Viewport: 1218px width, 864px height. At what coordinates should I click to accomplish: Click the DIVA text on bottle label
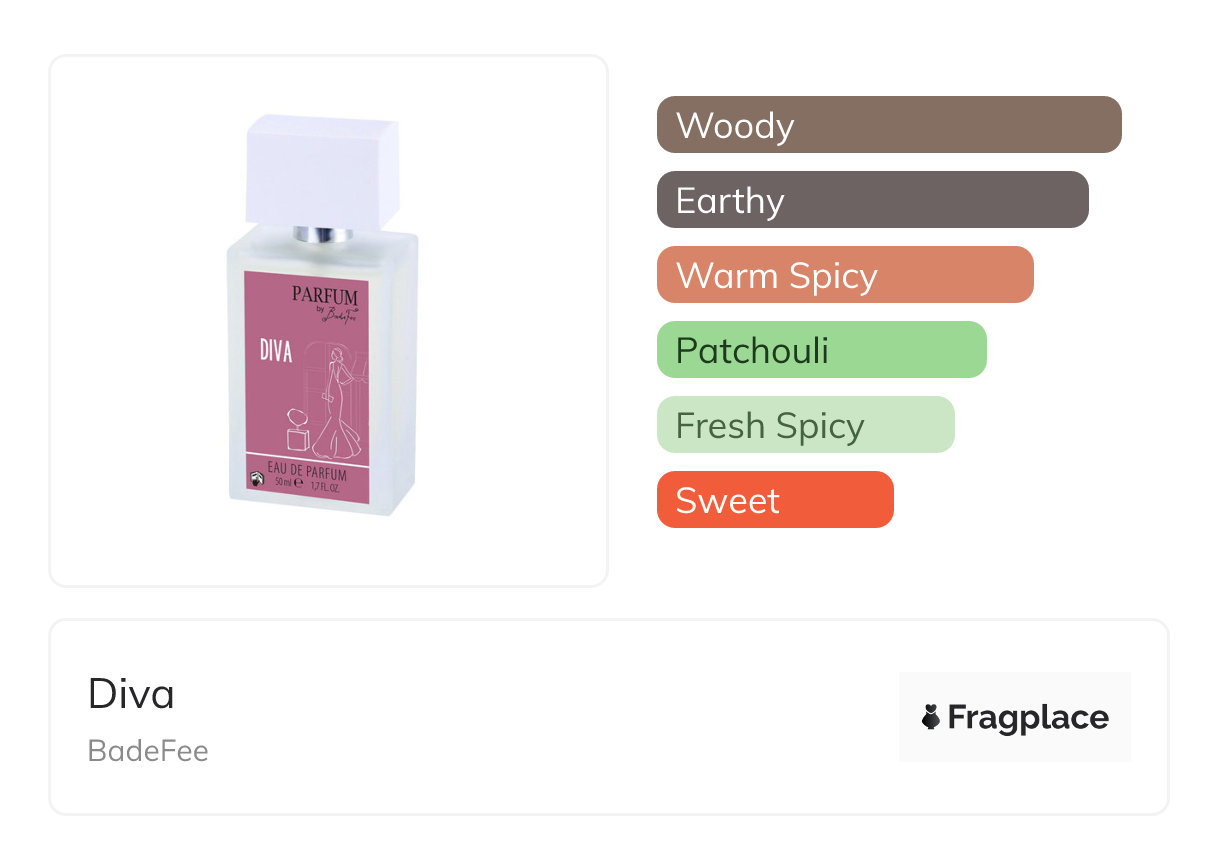pos(275,351)
